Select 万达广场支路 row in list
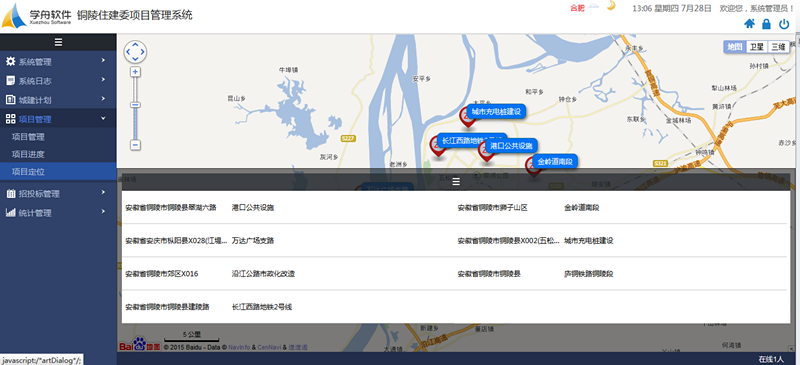 pyautogui.click(x=288, y=240)
